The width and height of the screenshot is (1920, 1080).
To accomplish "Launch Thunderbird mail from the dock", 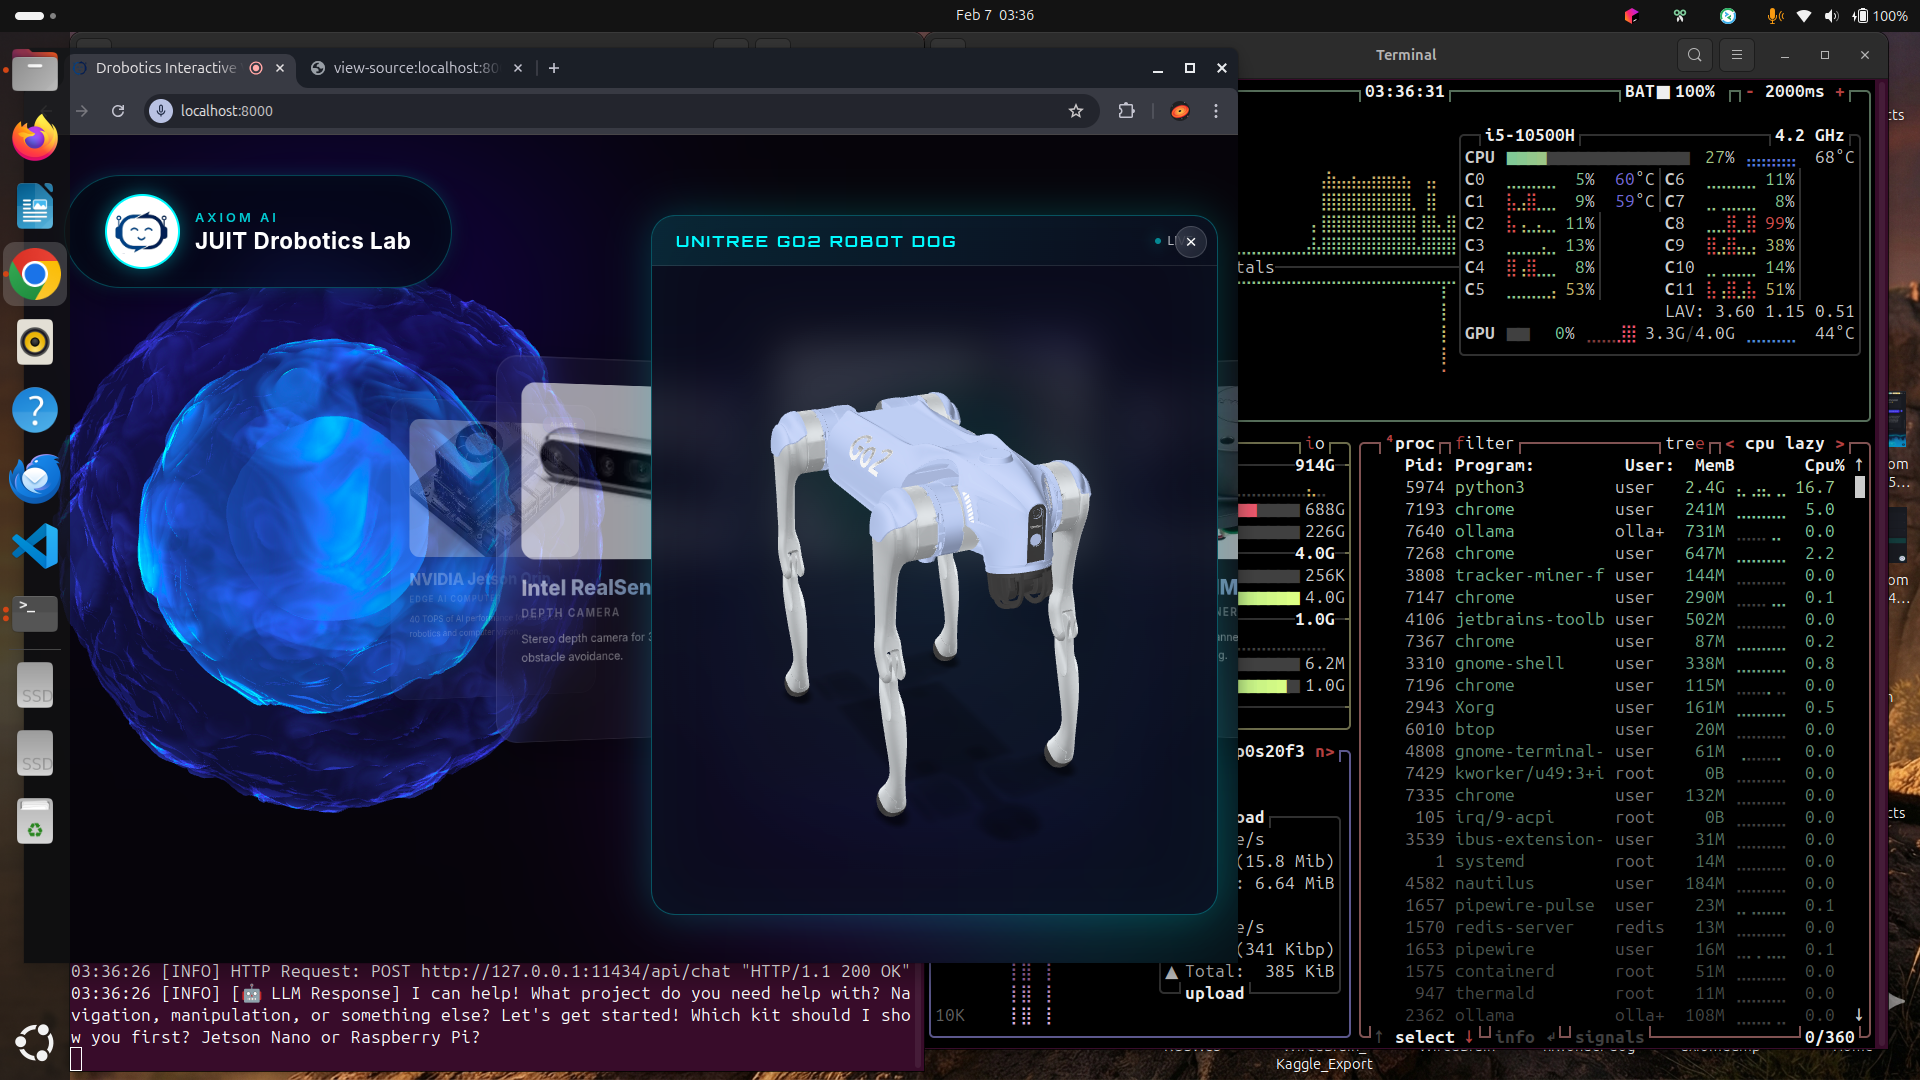I will (35, 478).
